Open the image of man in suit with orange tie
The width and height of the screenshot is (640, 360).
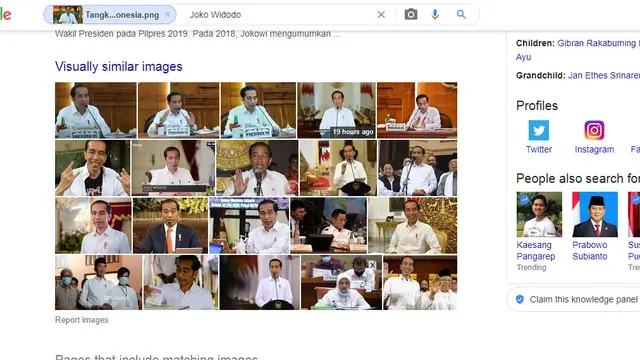coord(170,225)
